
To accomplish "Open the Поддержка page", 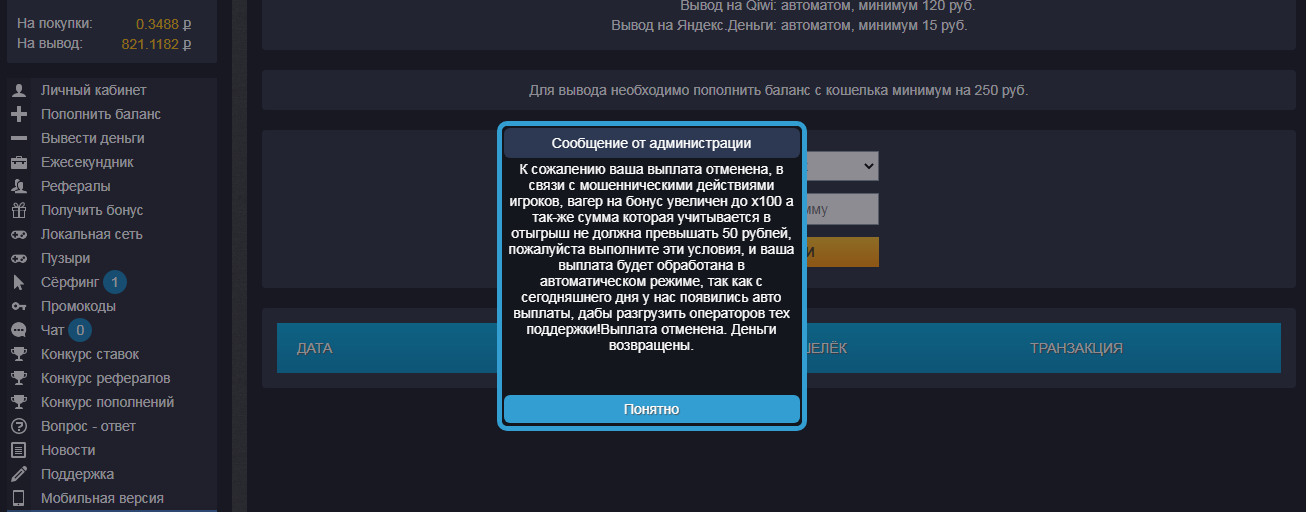I will click(77, 474).
